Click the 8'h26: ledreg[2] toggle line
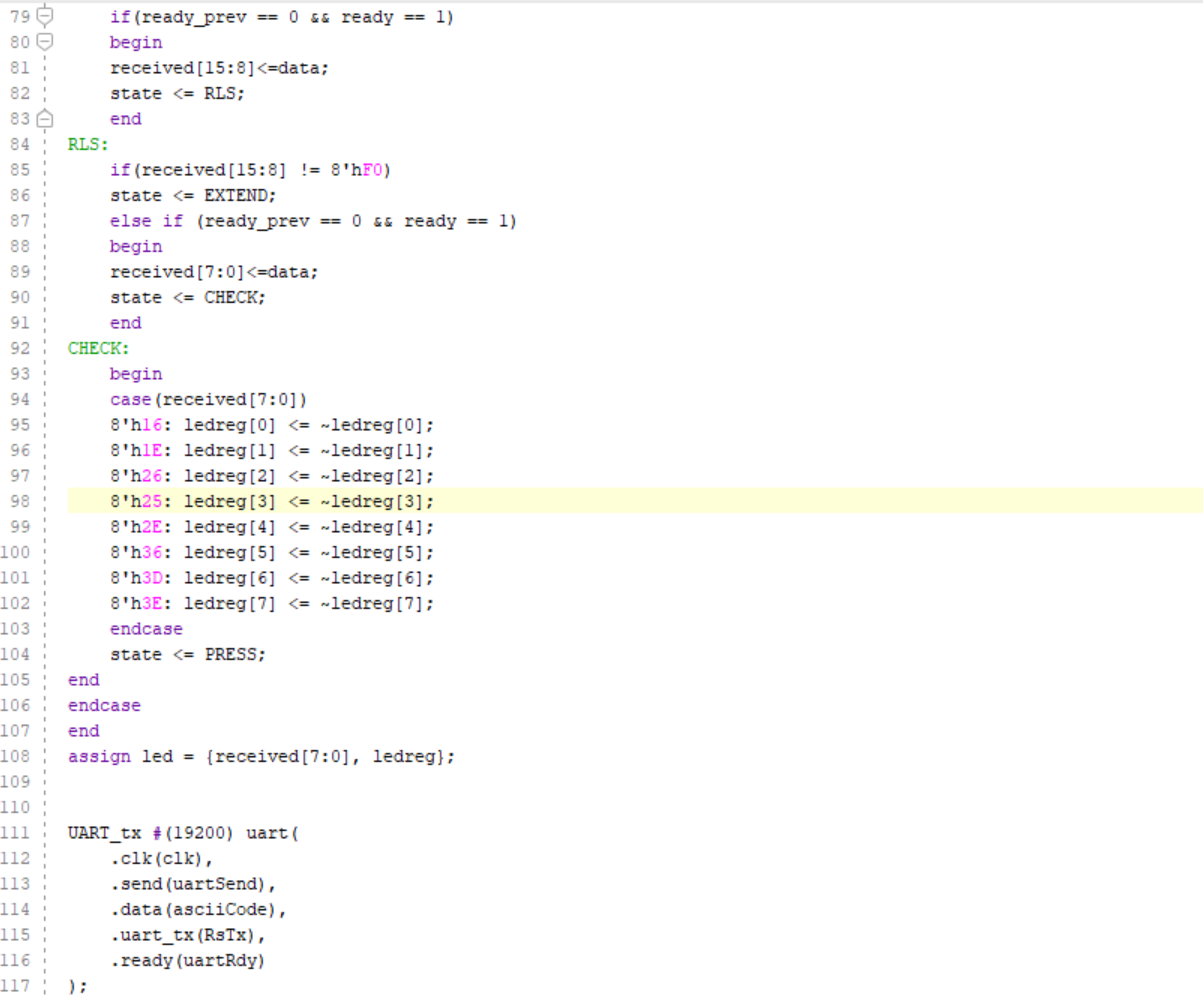Screen dimensions: 1203x999 point(273,475)
